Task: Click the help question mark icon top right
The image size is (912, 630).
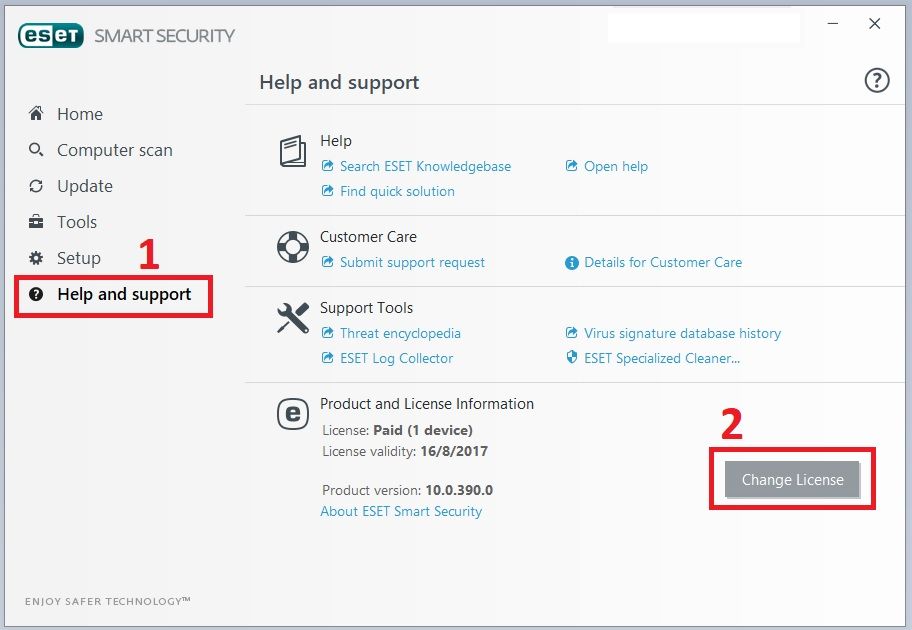Action: (x=876, y=81)
